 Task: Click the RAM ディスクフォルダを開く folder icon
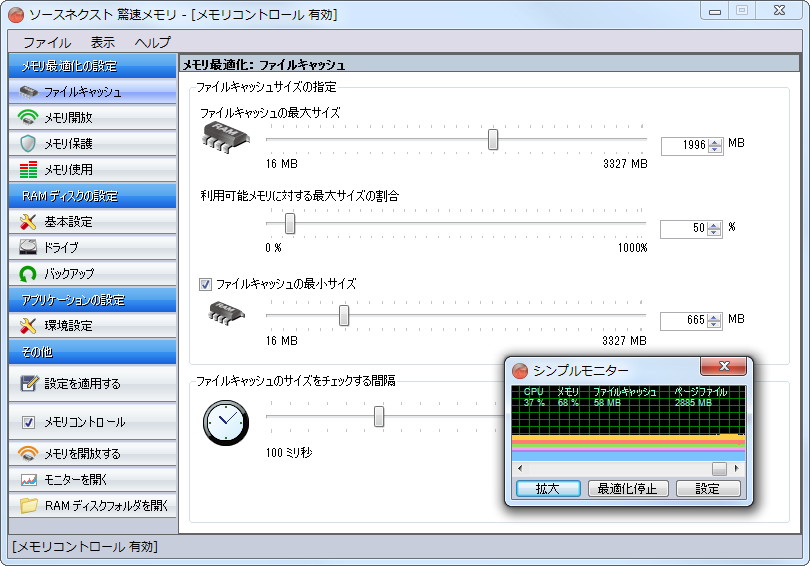pos(29,506)
